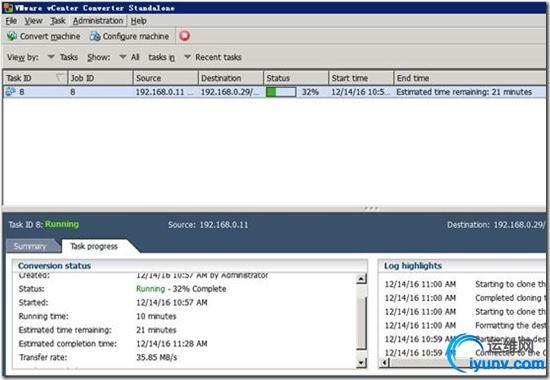Image resolution: width=550 pixels, height=380 pixels.
Task: Click the green 32% progress bar
Action: pyautogui.click(x=281, y=92)
